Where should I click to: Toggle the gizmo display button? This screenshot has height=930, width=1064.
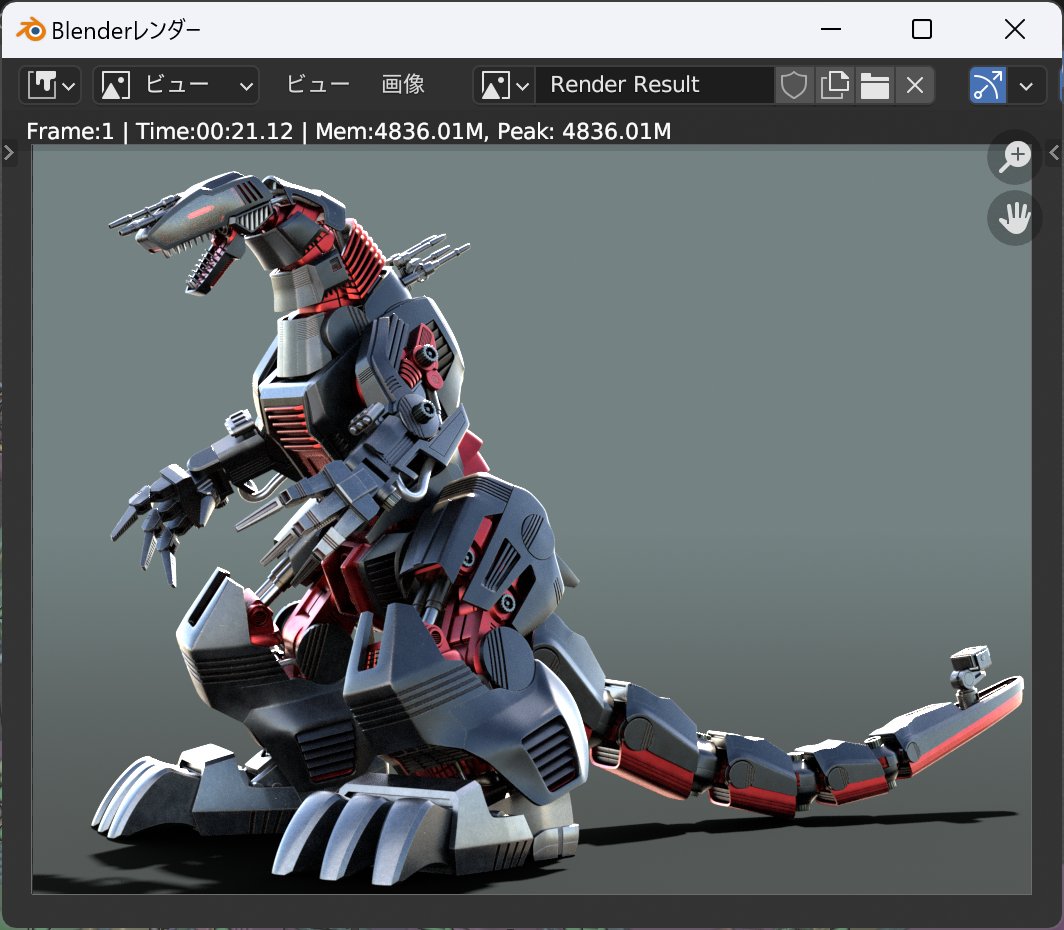pos(987,85)
